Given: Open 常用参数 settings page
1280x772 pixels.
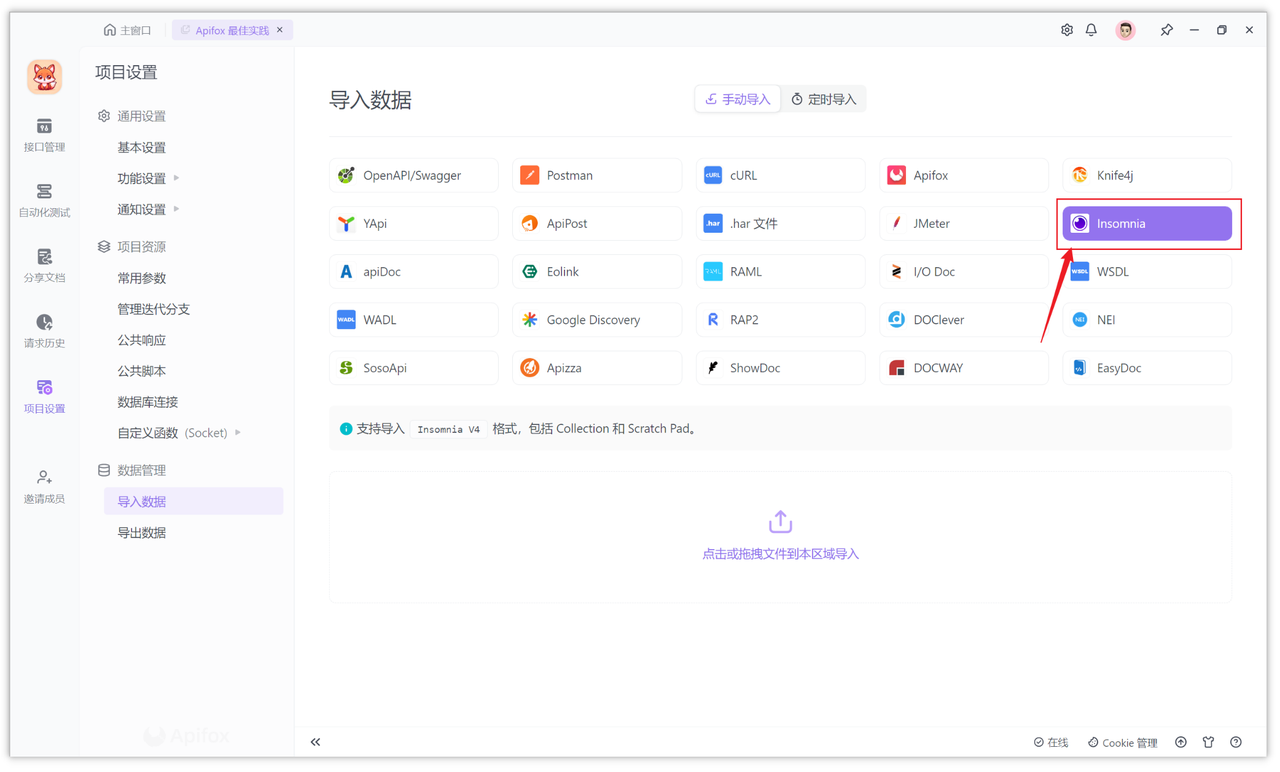Looking at the screenshot, I should tap(142, 278).
